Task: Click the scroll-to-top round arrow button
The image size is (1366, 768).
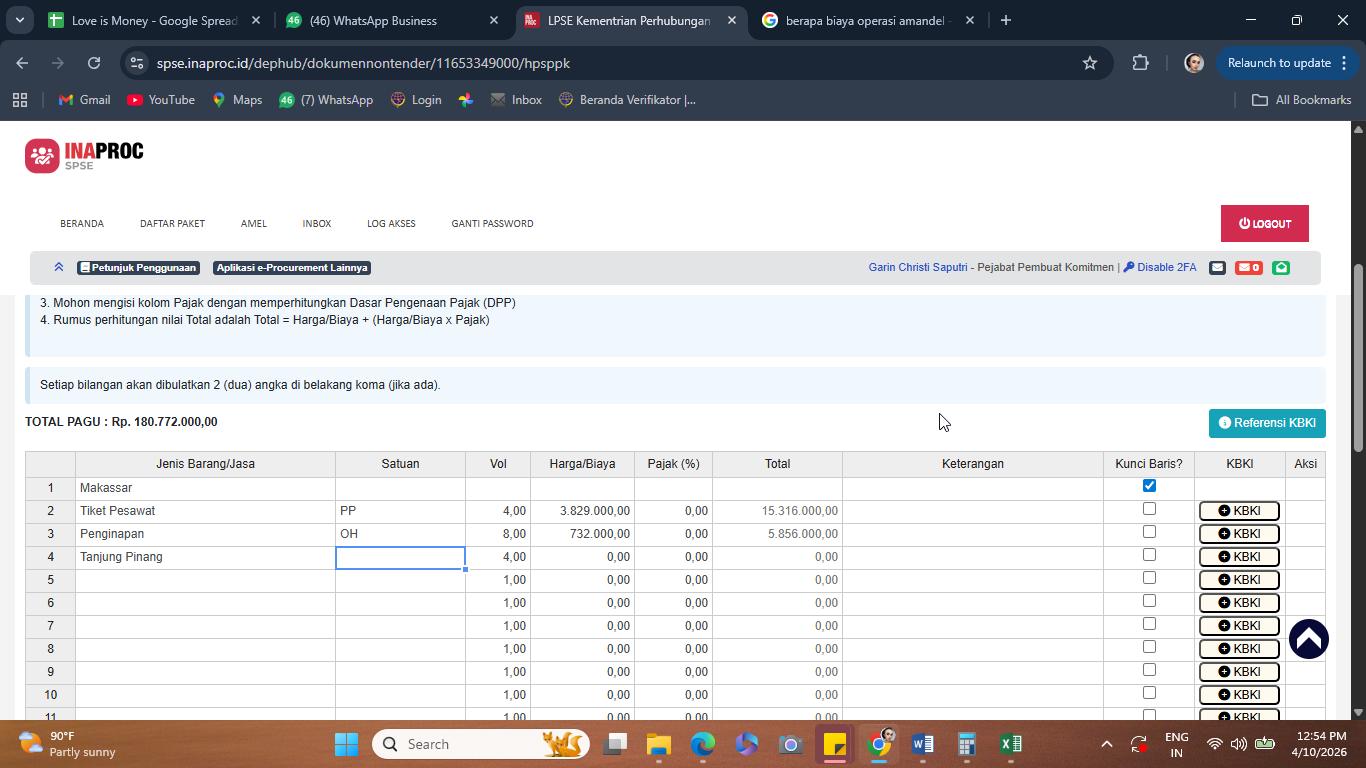Action: [1308, 639]
